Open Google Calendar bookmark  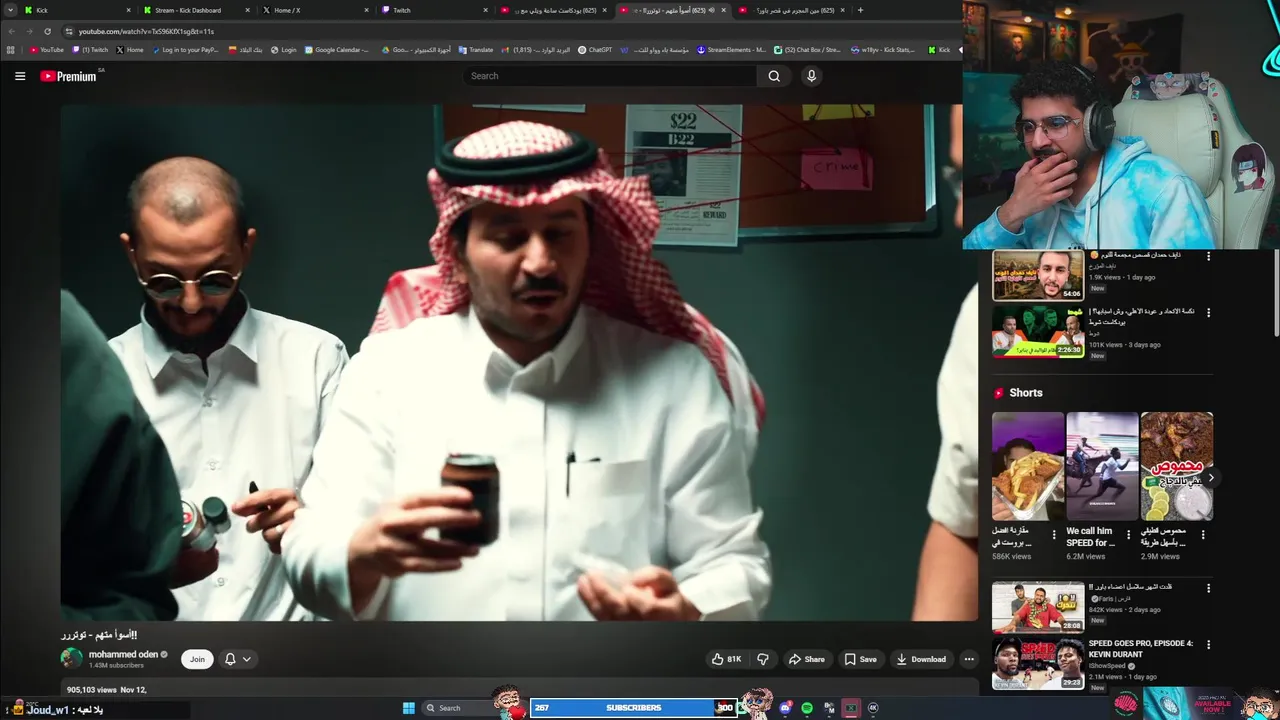coord(337,49)
